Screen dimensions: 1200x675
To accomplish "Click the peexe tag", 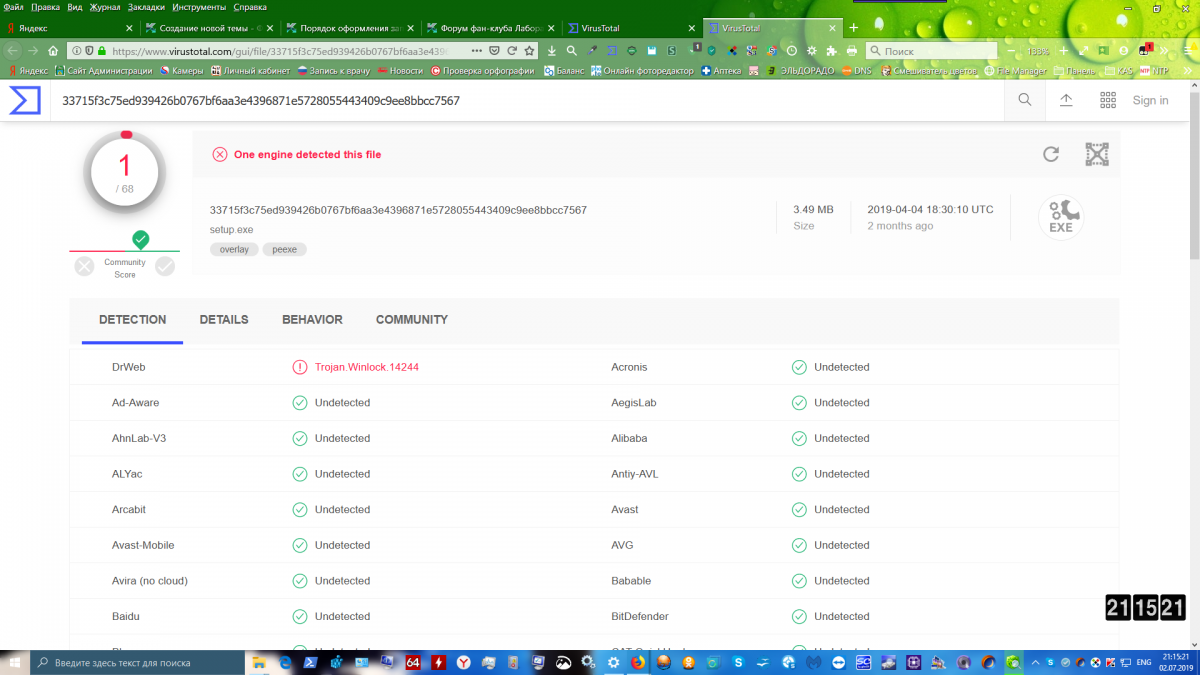I will coord(285,249).
